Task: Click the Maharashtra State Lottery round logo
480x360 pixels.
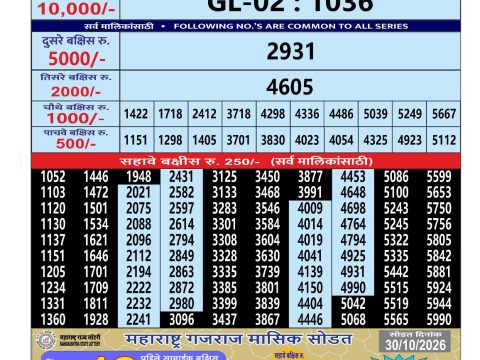Action: 46,340
